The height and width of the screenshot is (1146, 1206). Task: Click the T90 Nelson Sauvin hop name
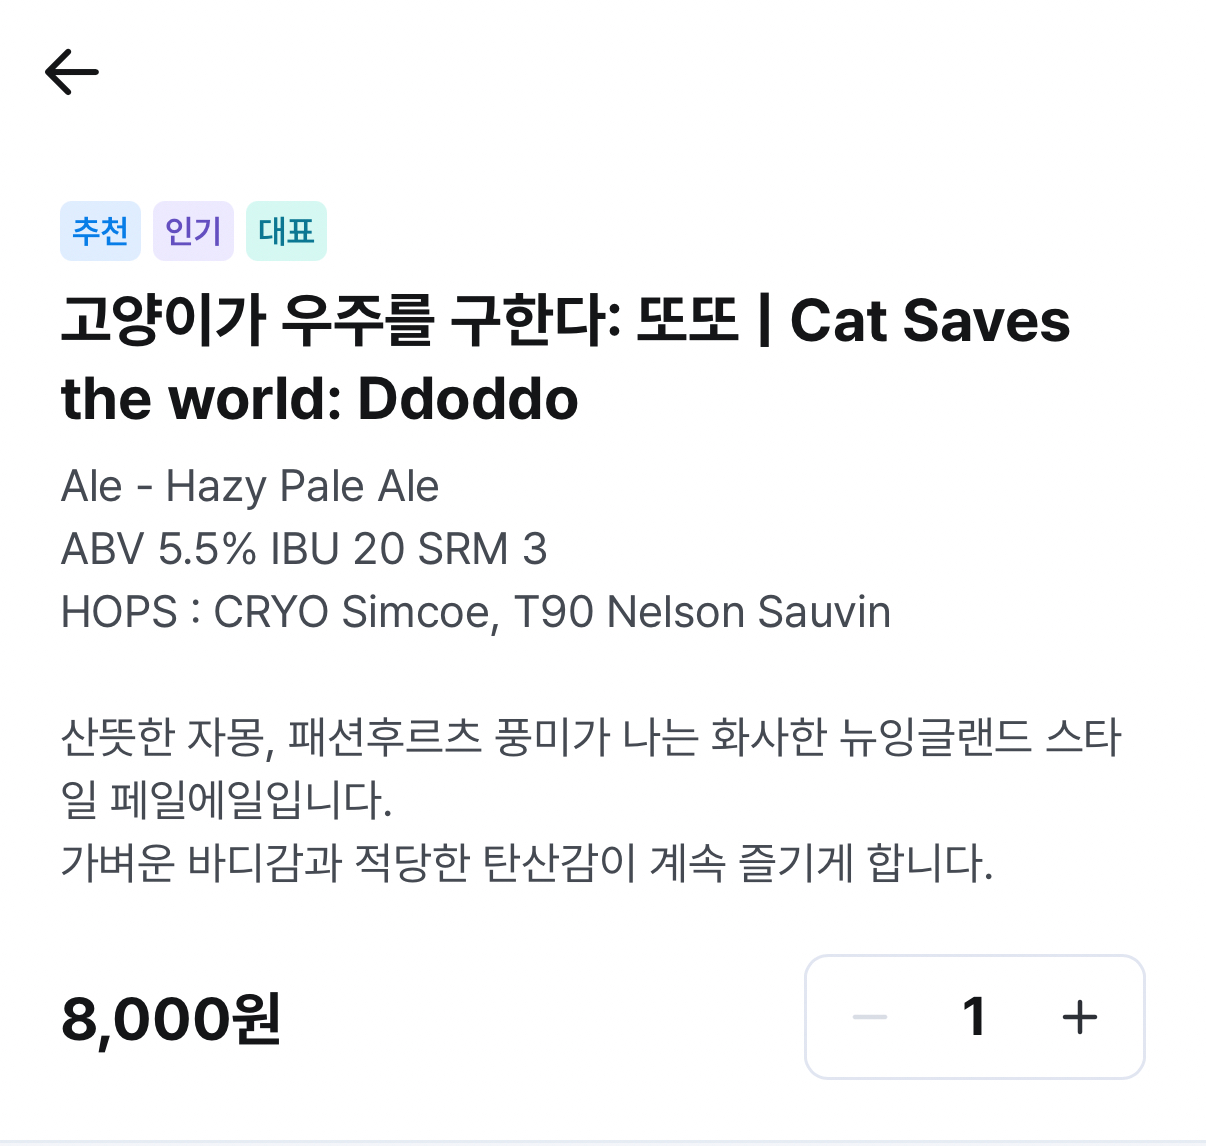coord(701,612)
